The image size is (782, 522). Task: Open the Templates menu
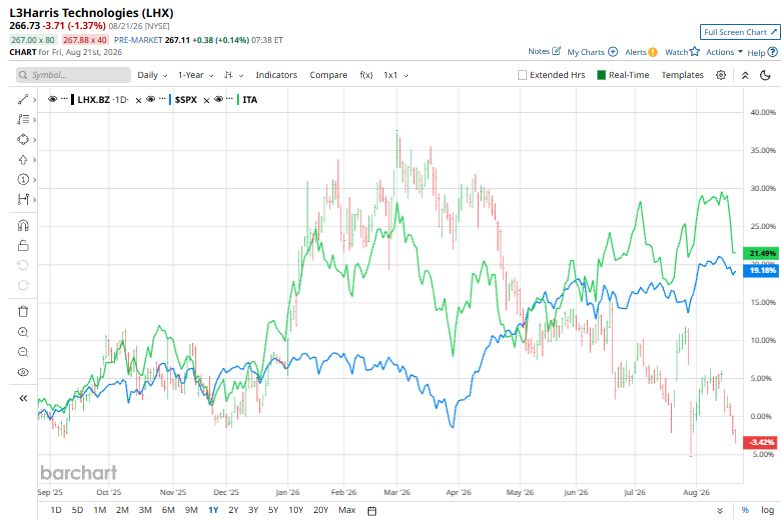pos(682,75)
